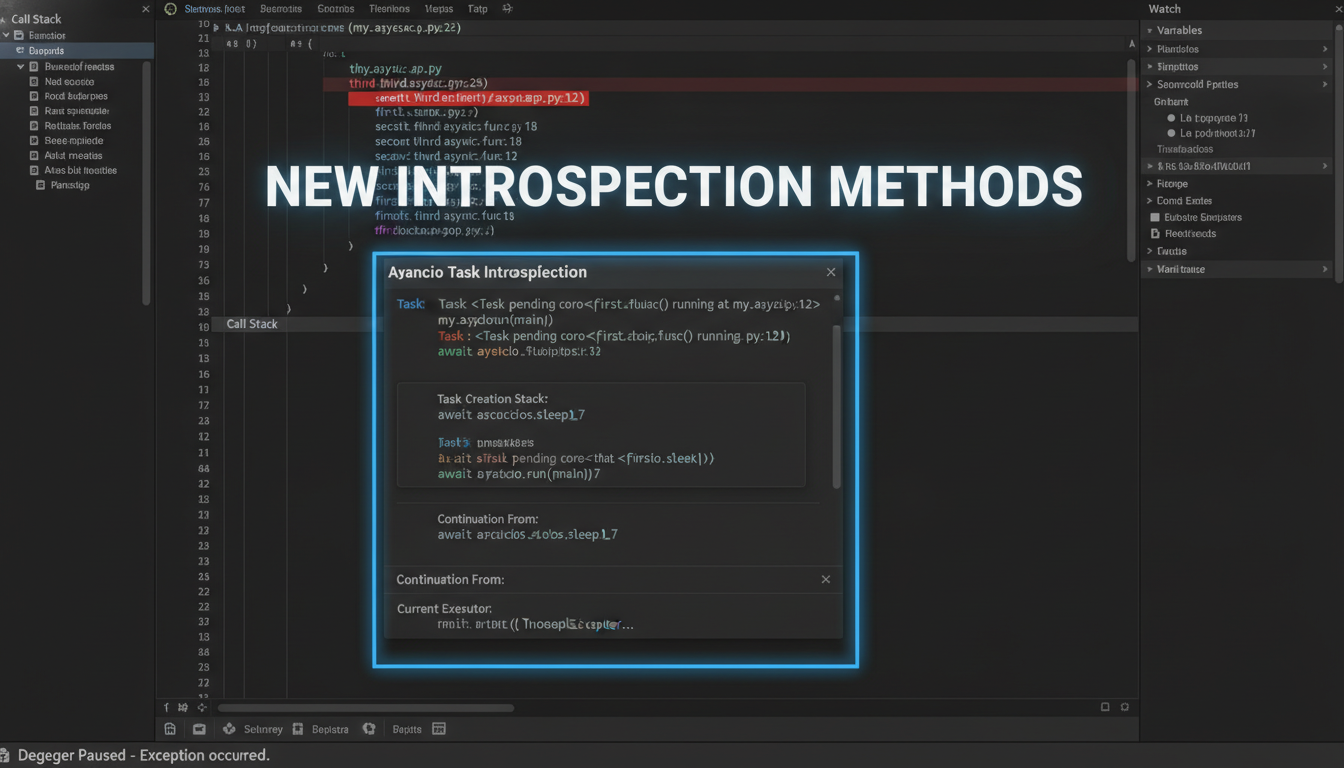Viewport: 1344px width, 768px height.
Task: Click the icon beside 'Rocd Sufarpres'
Action: [34, 97]
